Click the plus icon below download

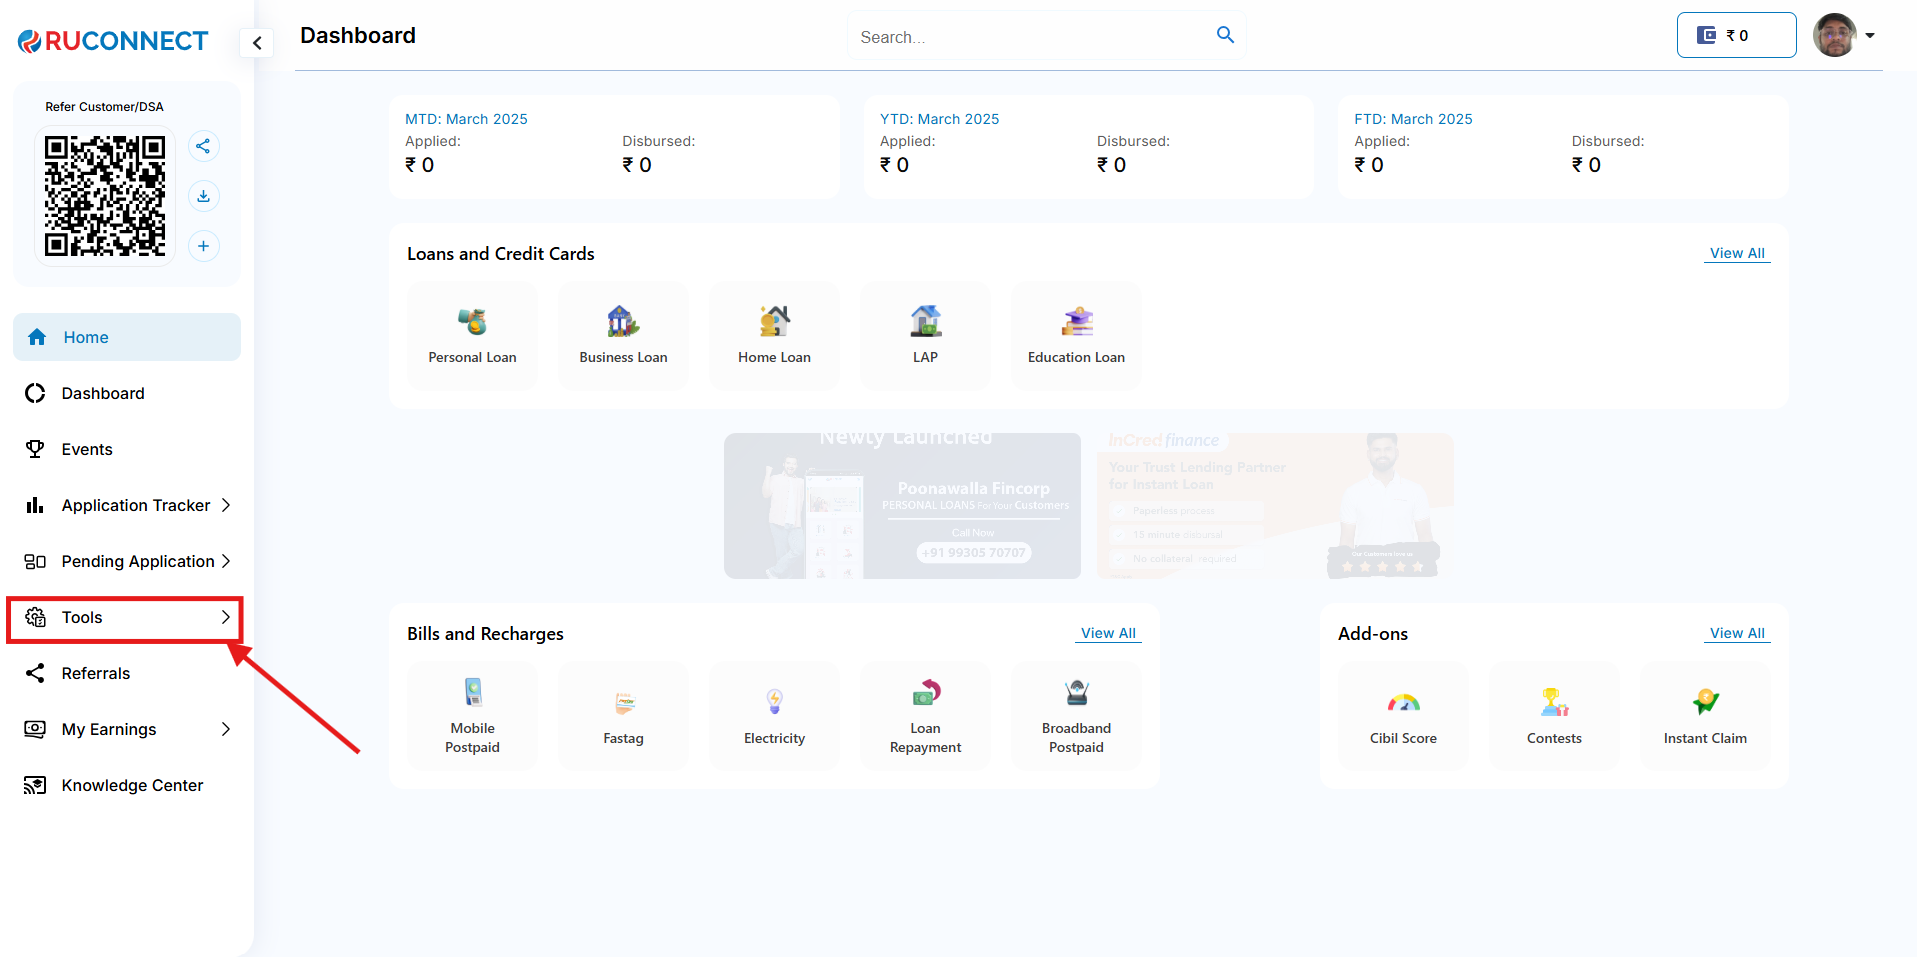point(203,246)
